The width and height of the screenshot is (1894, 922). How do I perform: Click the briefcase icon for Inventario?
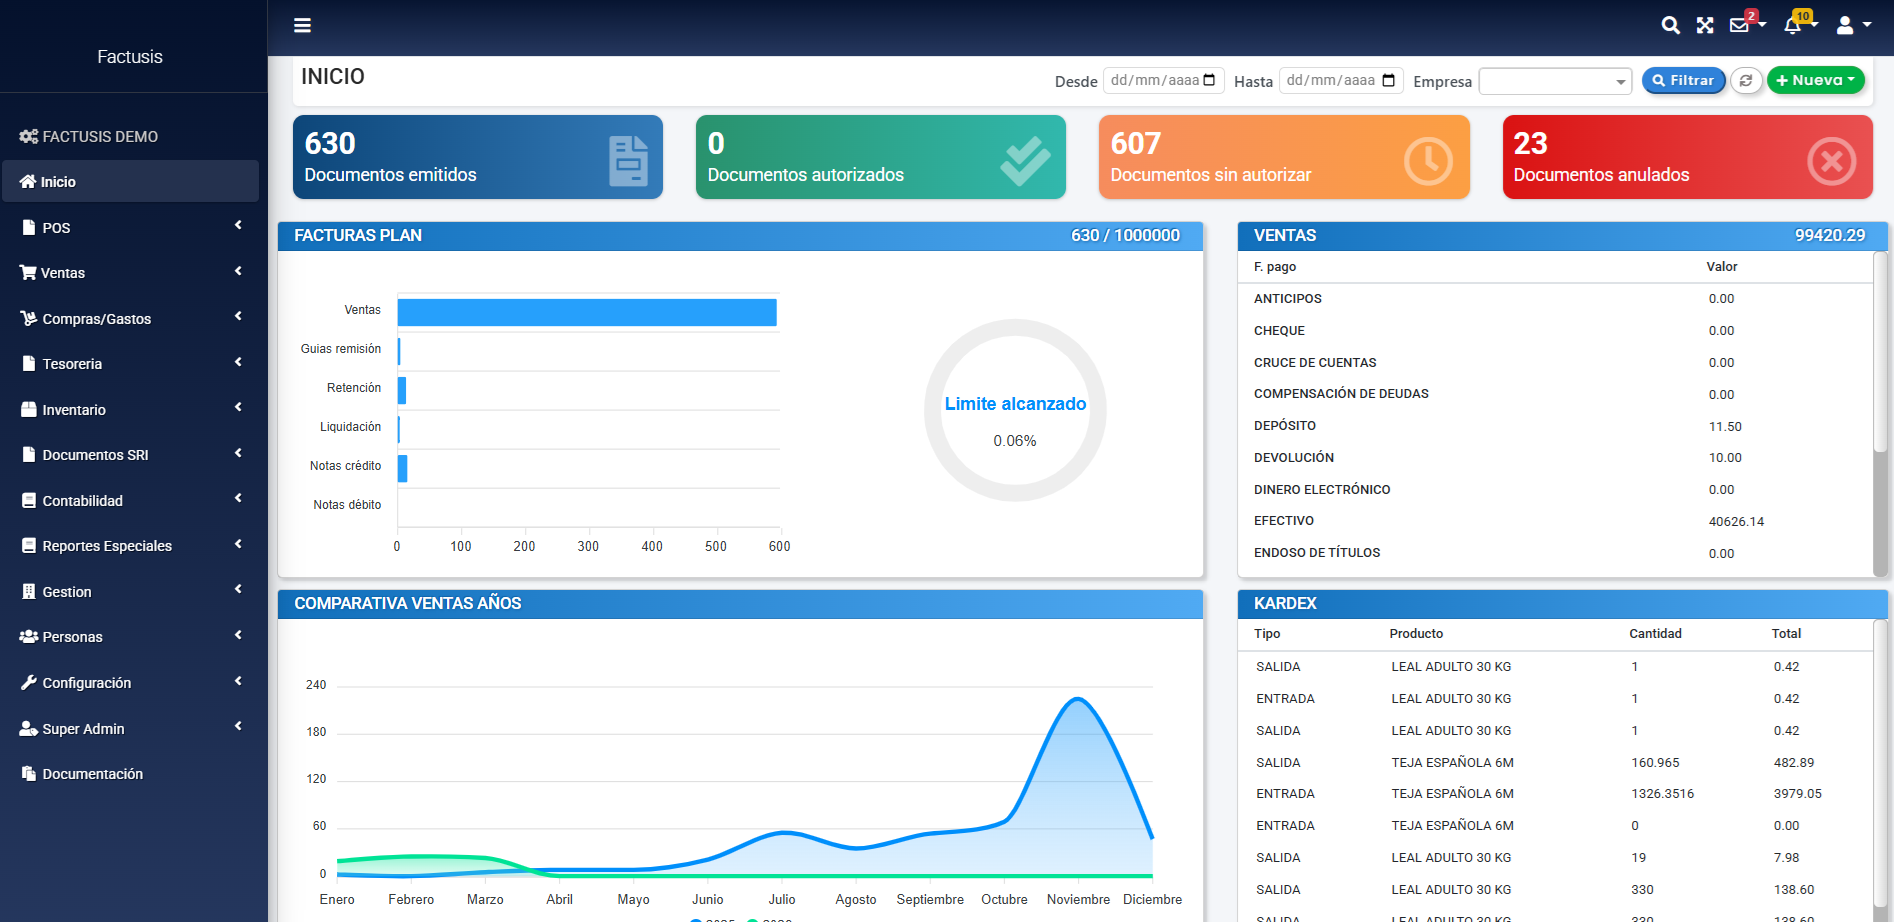pos(27,409)
